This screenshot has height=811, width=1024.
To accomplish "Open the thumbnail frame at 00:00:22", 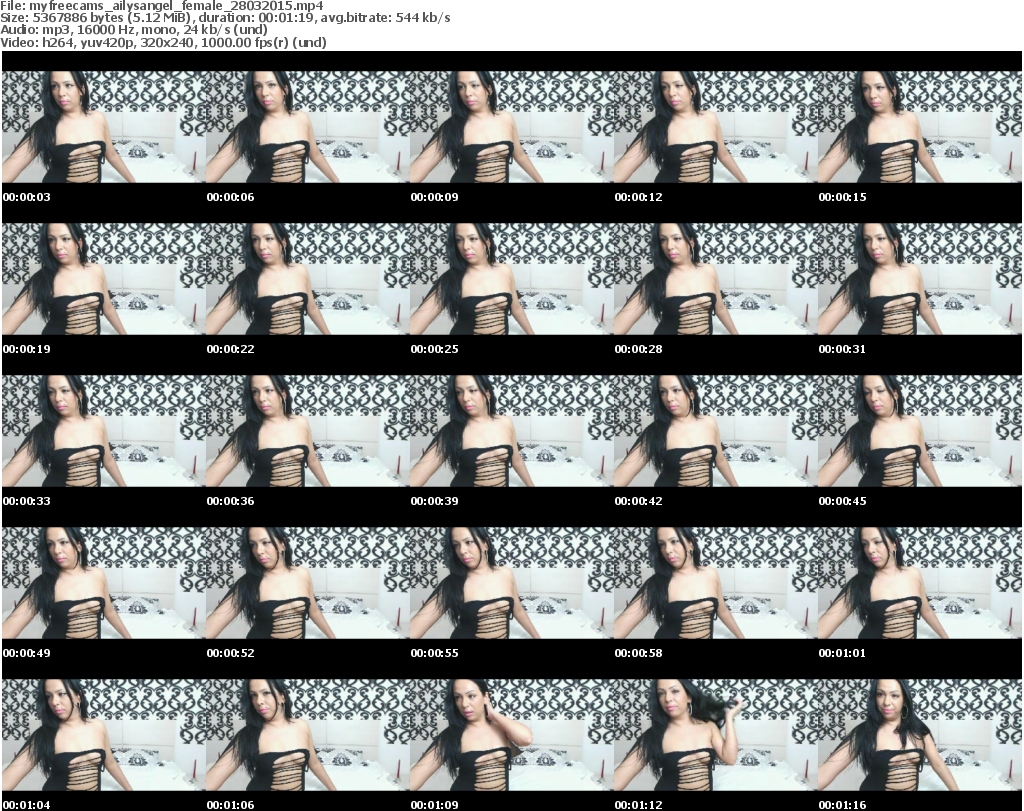I will 308,279.
